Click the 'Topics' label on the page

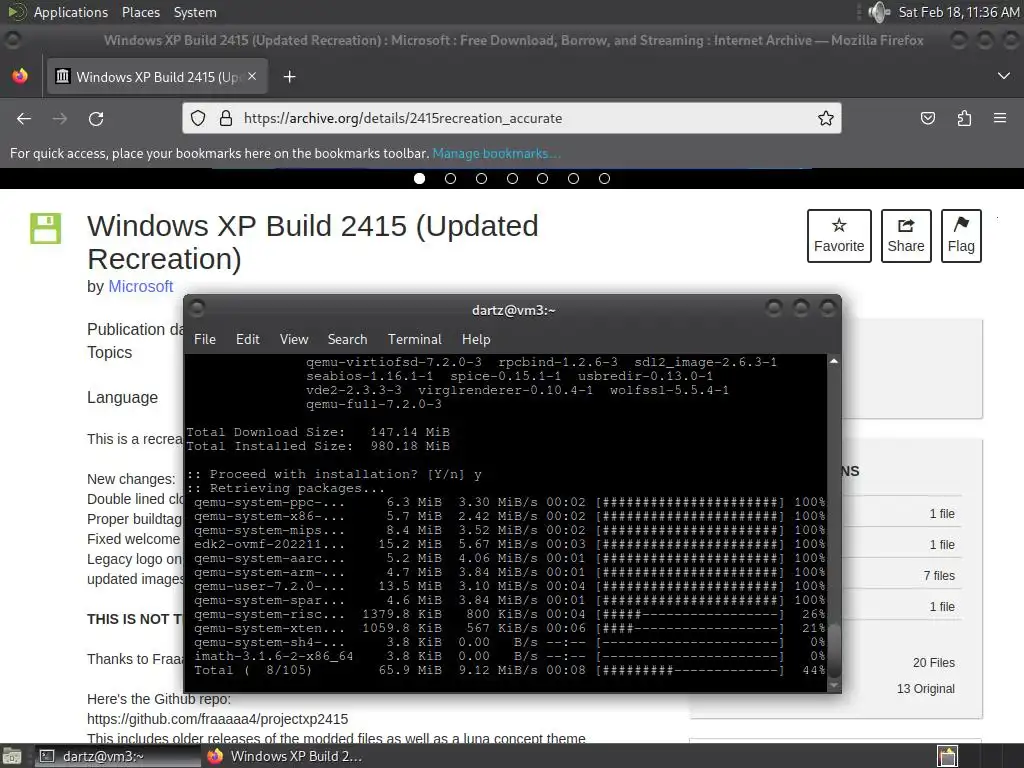click(x=109, y=353)
